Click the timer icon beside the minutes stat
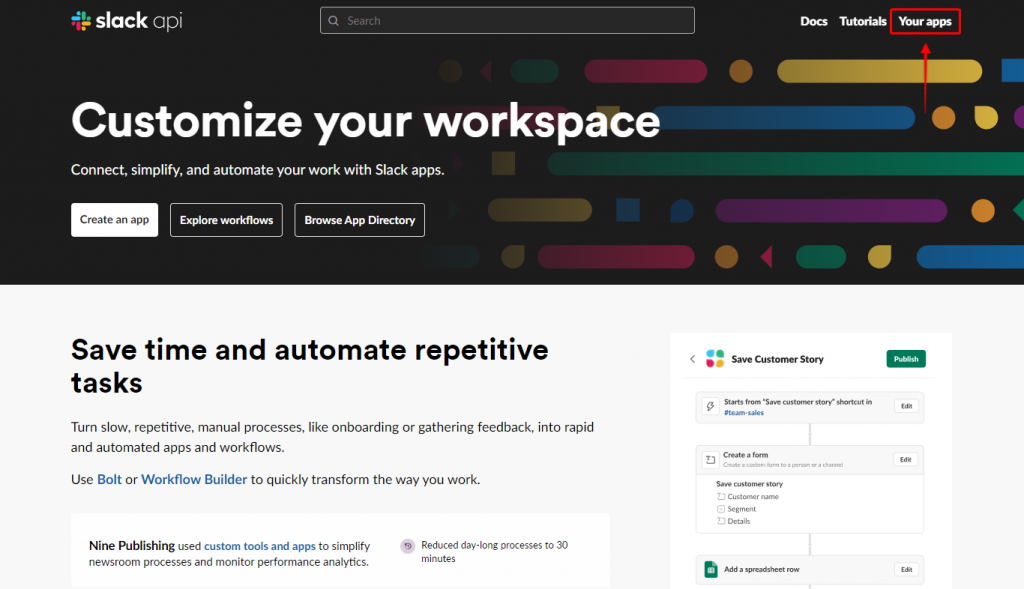The height and width of the screenshot is (589, 1024). pos(407,545)
